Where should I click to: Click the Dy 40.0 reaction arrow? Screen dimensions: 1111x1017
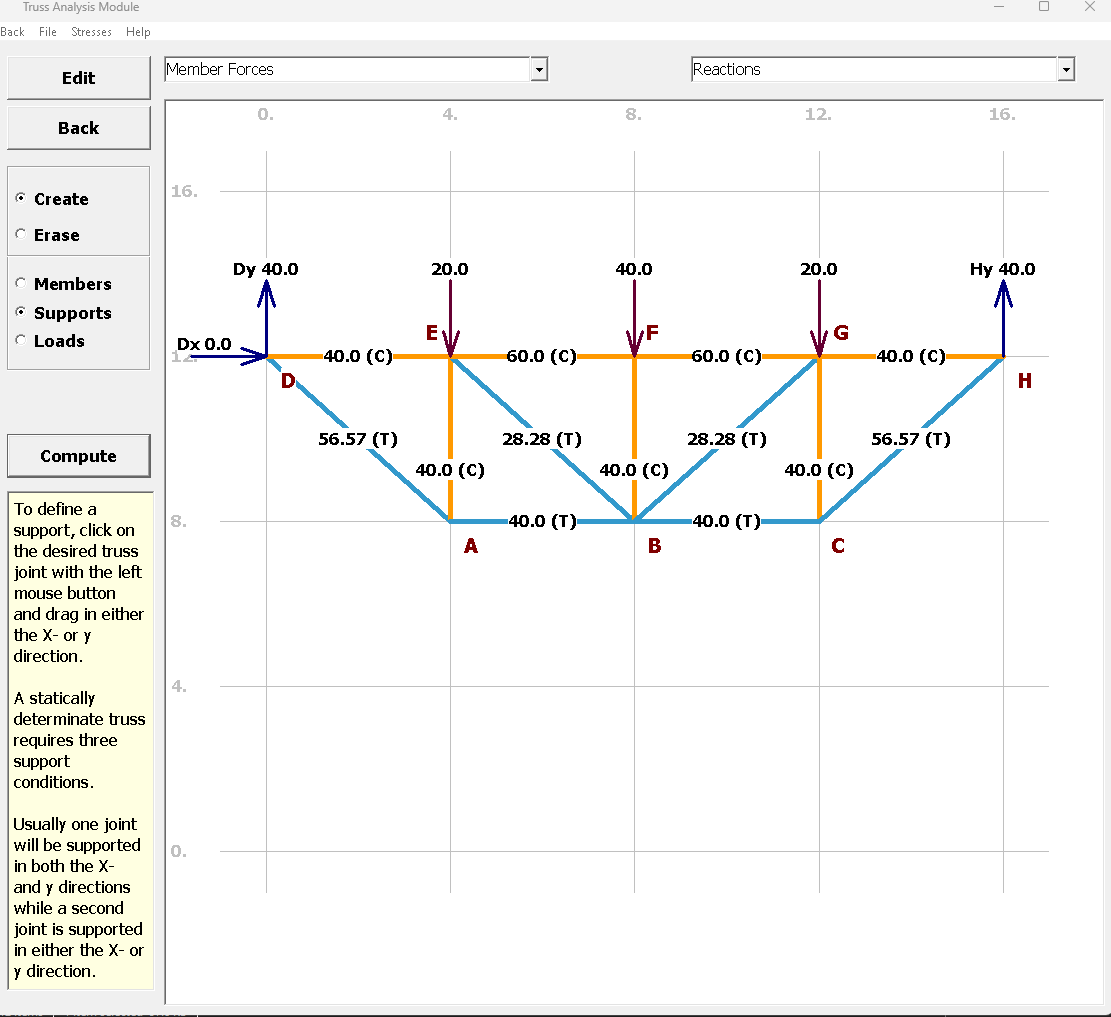click(266, 318)
